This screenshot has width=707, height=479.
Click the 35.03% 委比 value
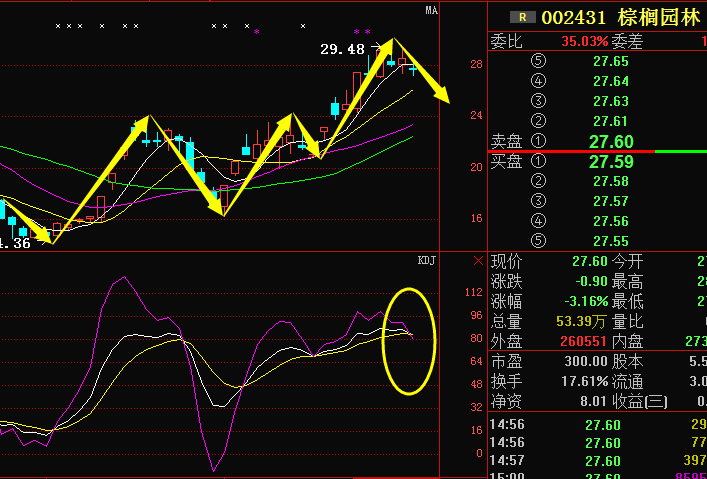pyautogui.click(x=585, y=41)
